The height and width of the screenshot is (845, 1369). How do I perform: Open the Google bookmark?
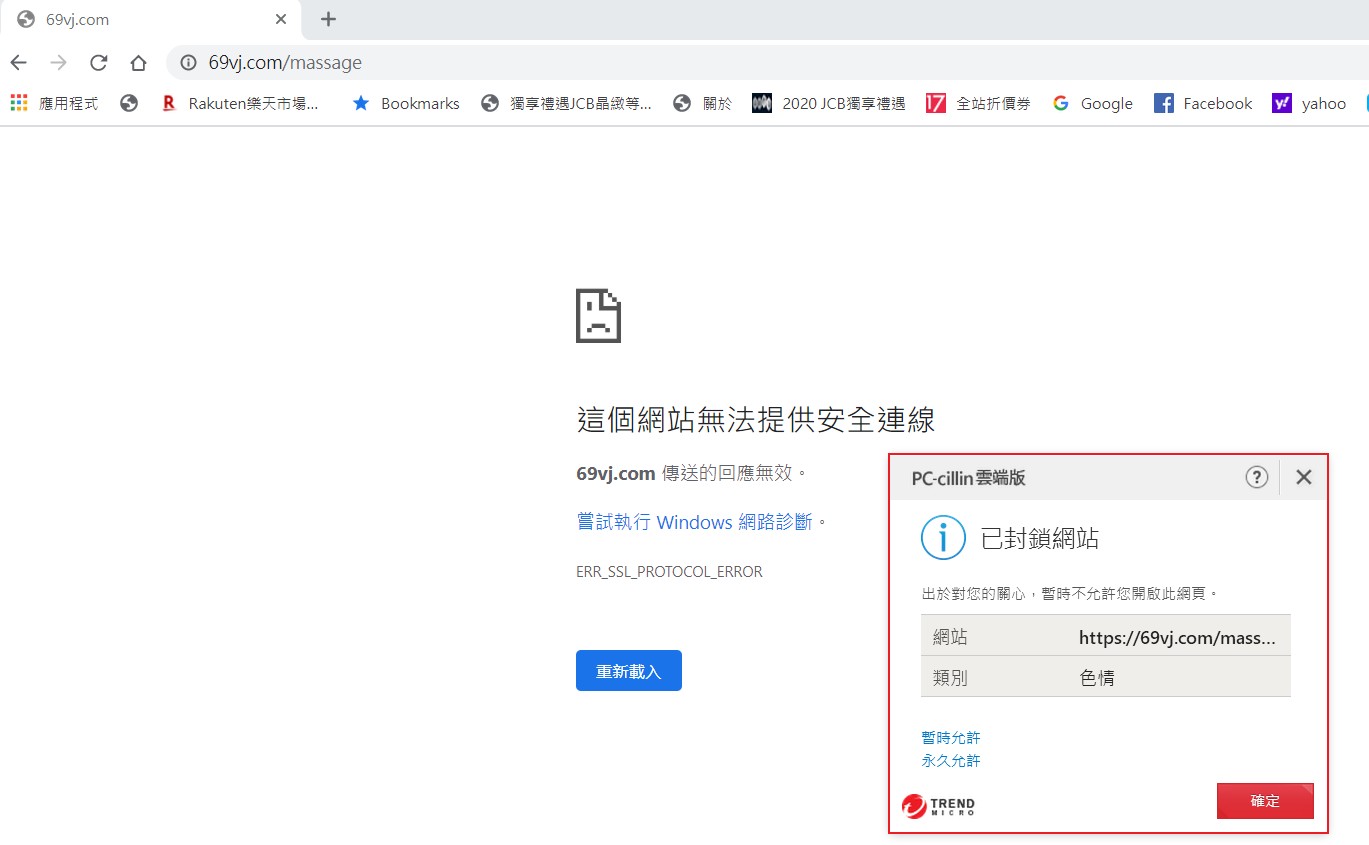point(1093,103)
